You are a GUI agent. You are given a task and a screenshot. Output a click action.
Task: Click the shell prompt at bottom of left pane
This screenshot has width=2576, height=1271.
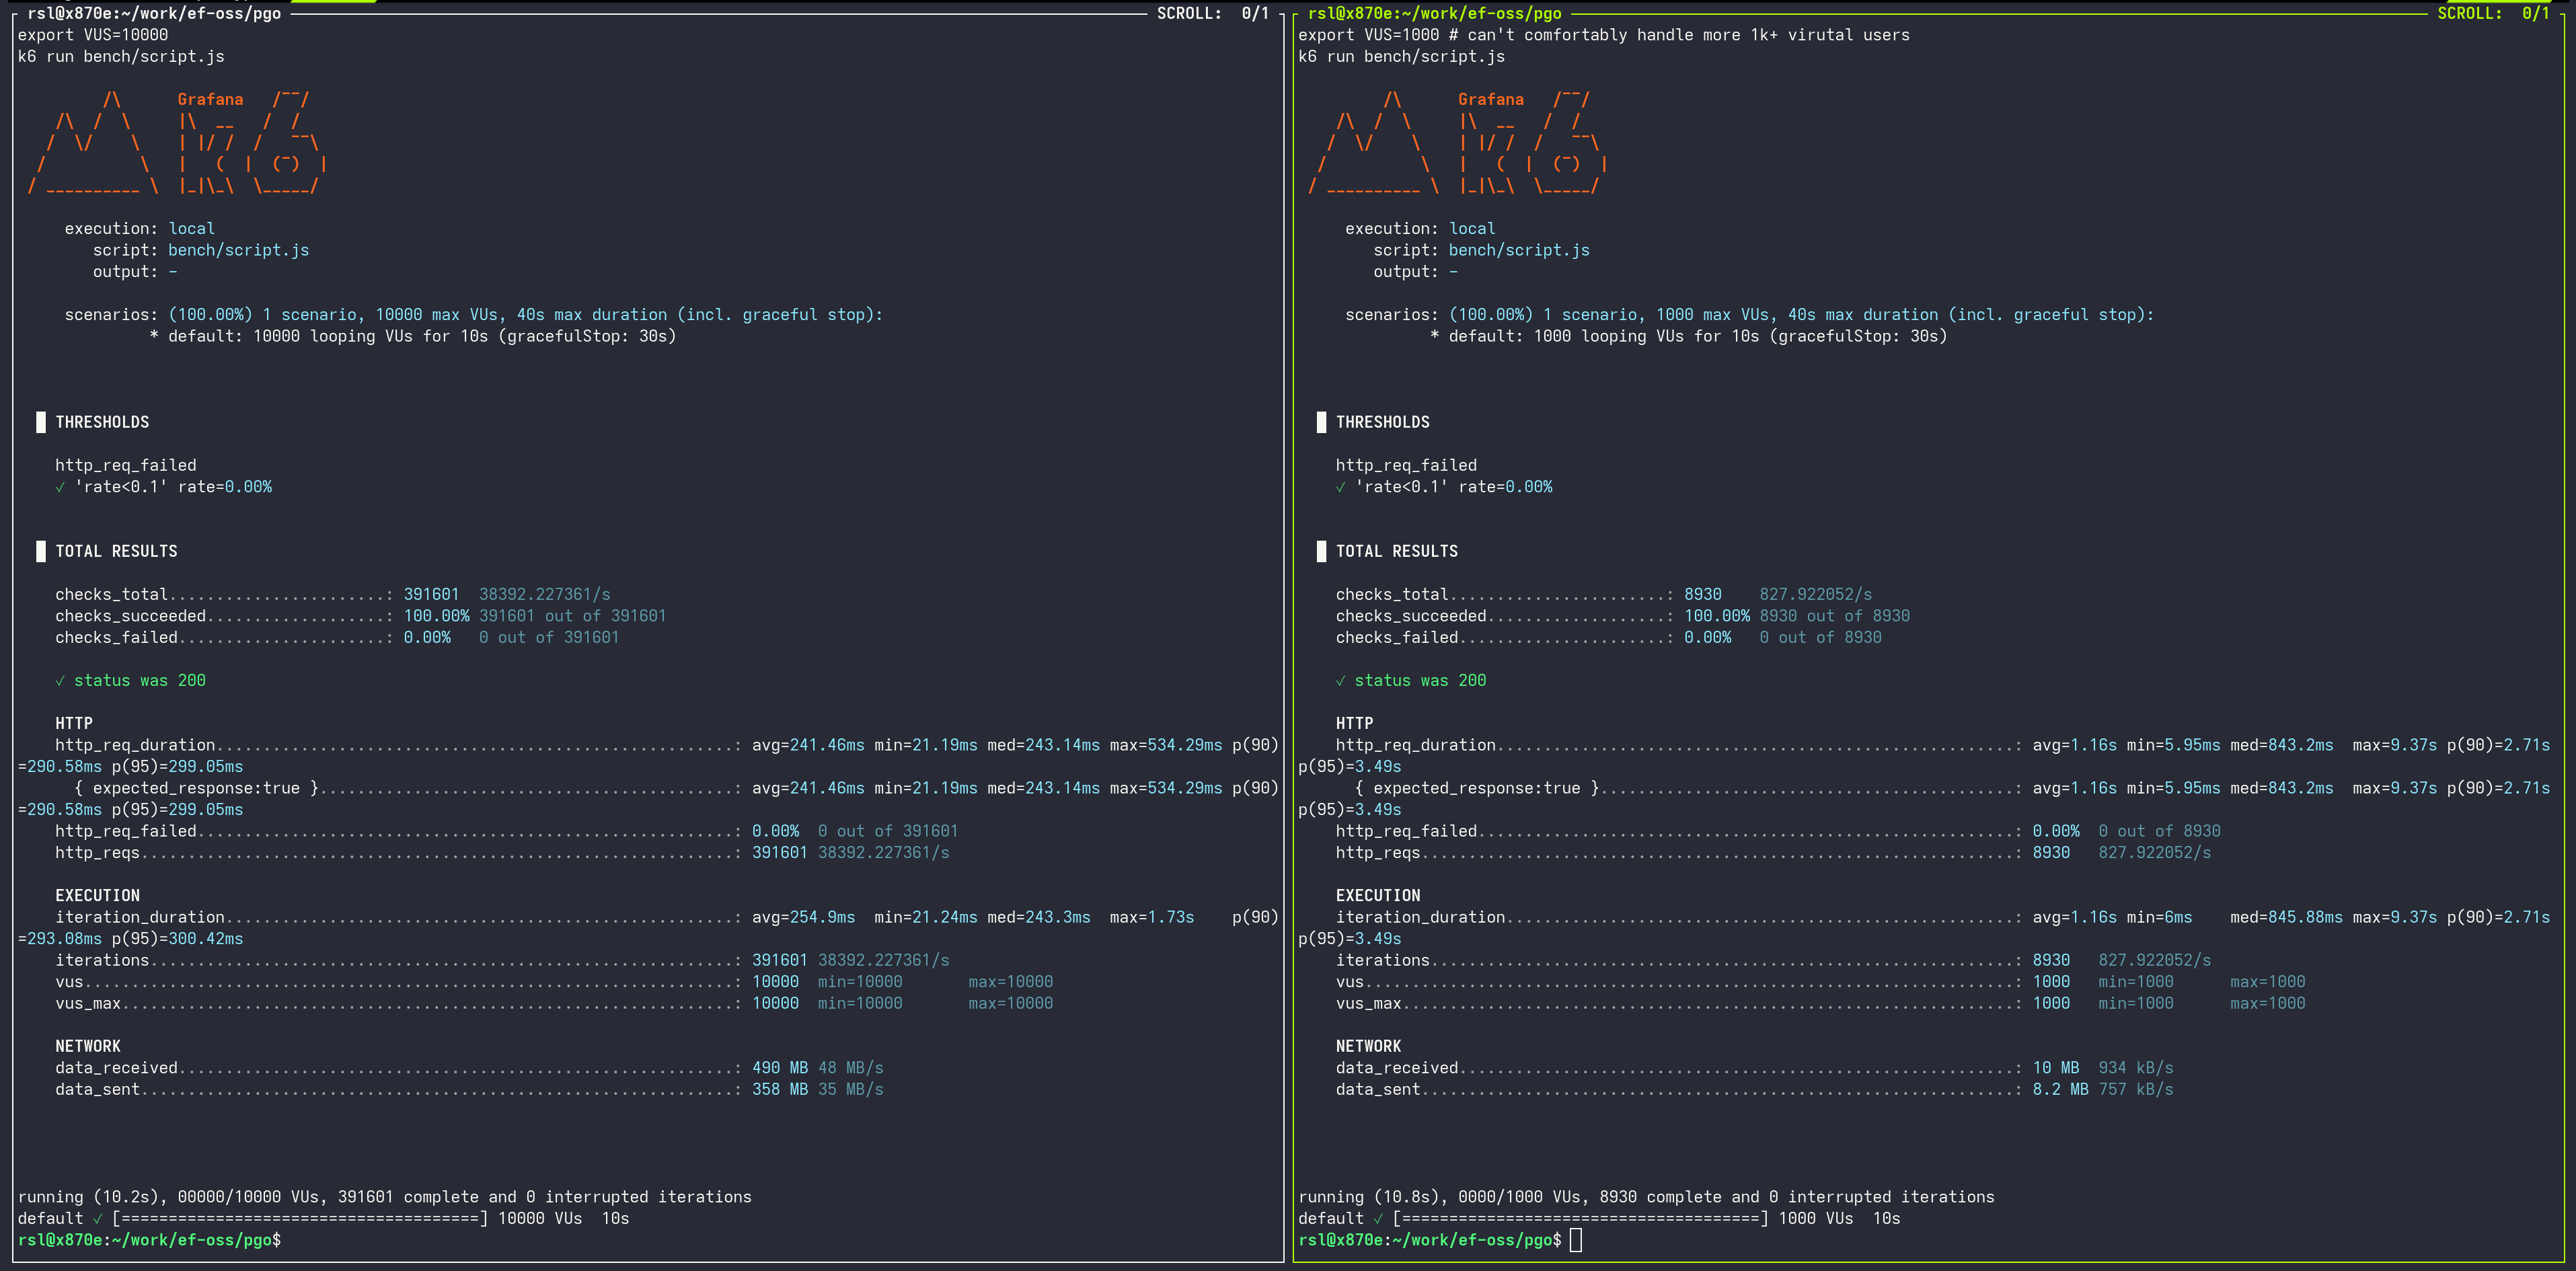(149, 1240)
